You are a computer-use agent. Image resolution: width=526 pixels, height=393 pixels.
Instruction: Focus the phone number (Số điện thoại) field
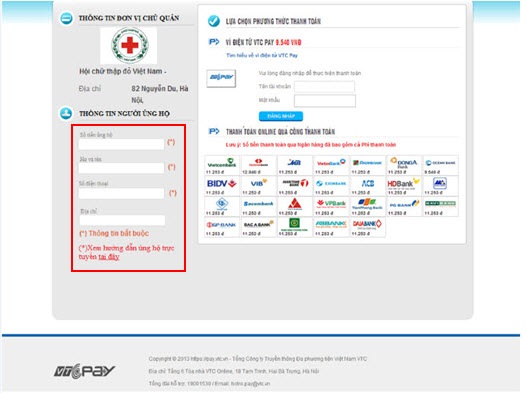pos(121,193)
